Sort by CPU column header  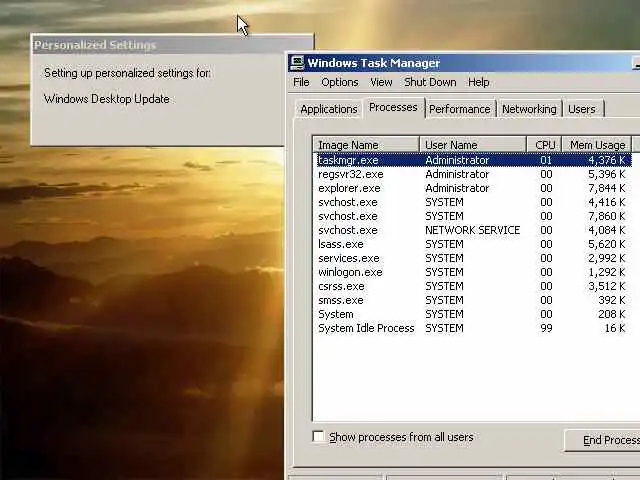[544, 145]
